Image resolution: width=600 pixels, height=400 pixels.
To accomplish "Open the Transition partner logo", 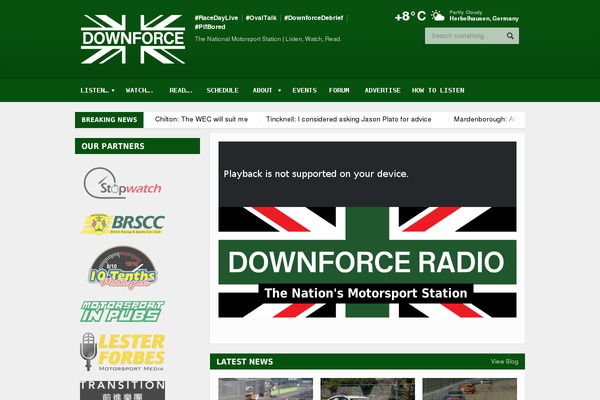I will click(x=122, y=390).
